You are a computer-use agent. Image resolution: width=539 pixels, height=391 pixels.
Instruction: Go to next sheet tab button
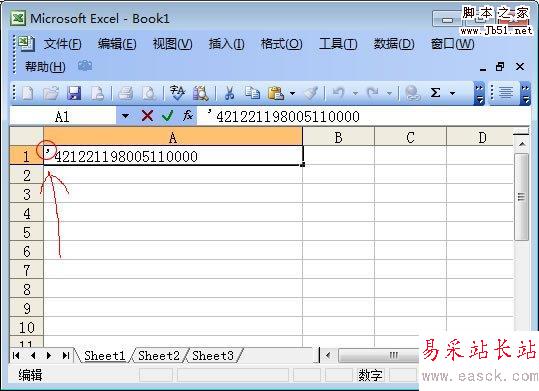tap(49, 356)
